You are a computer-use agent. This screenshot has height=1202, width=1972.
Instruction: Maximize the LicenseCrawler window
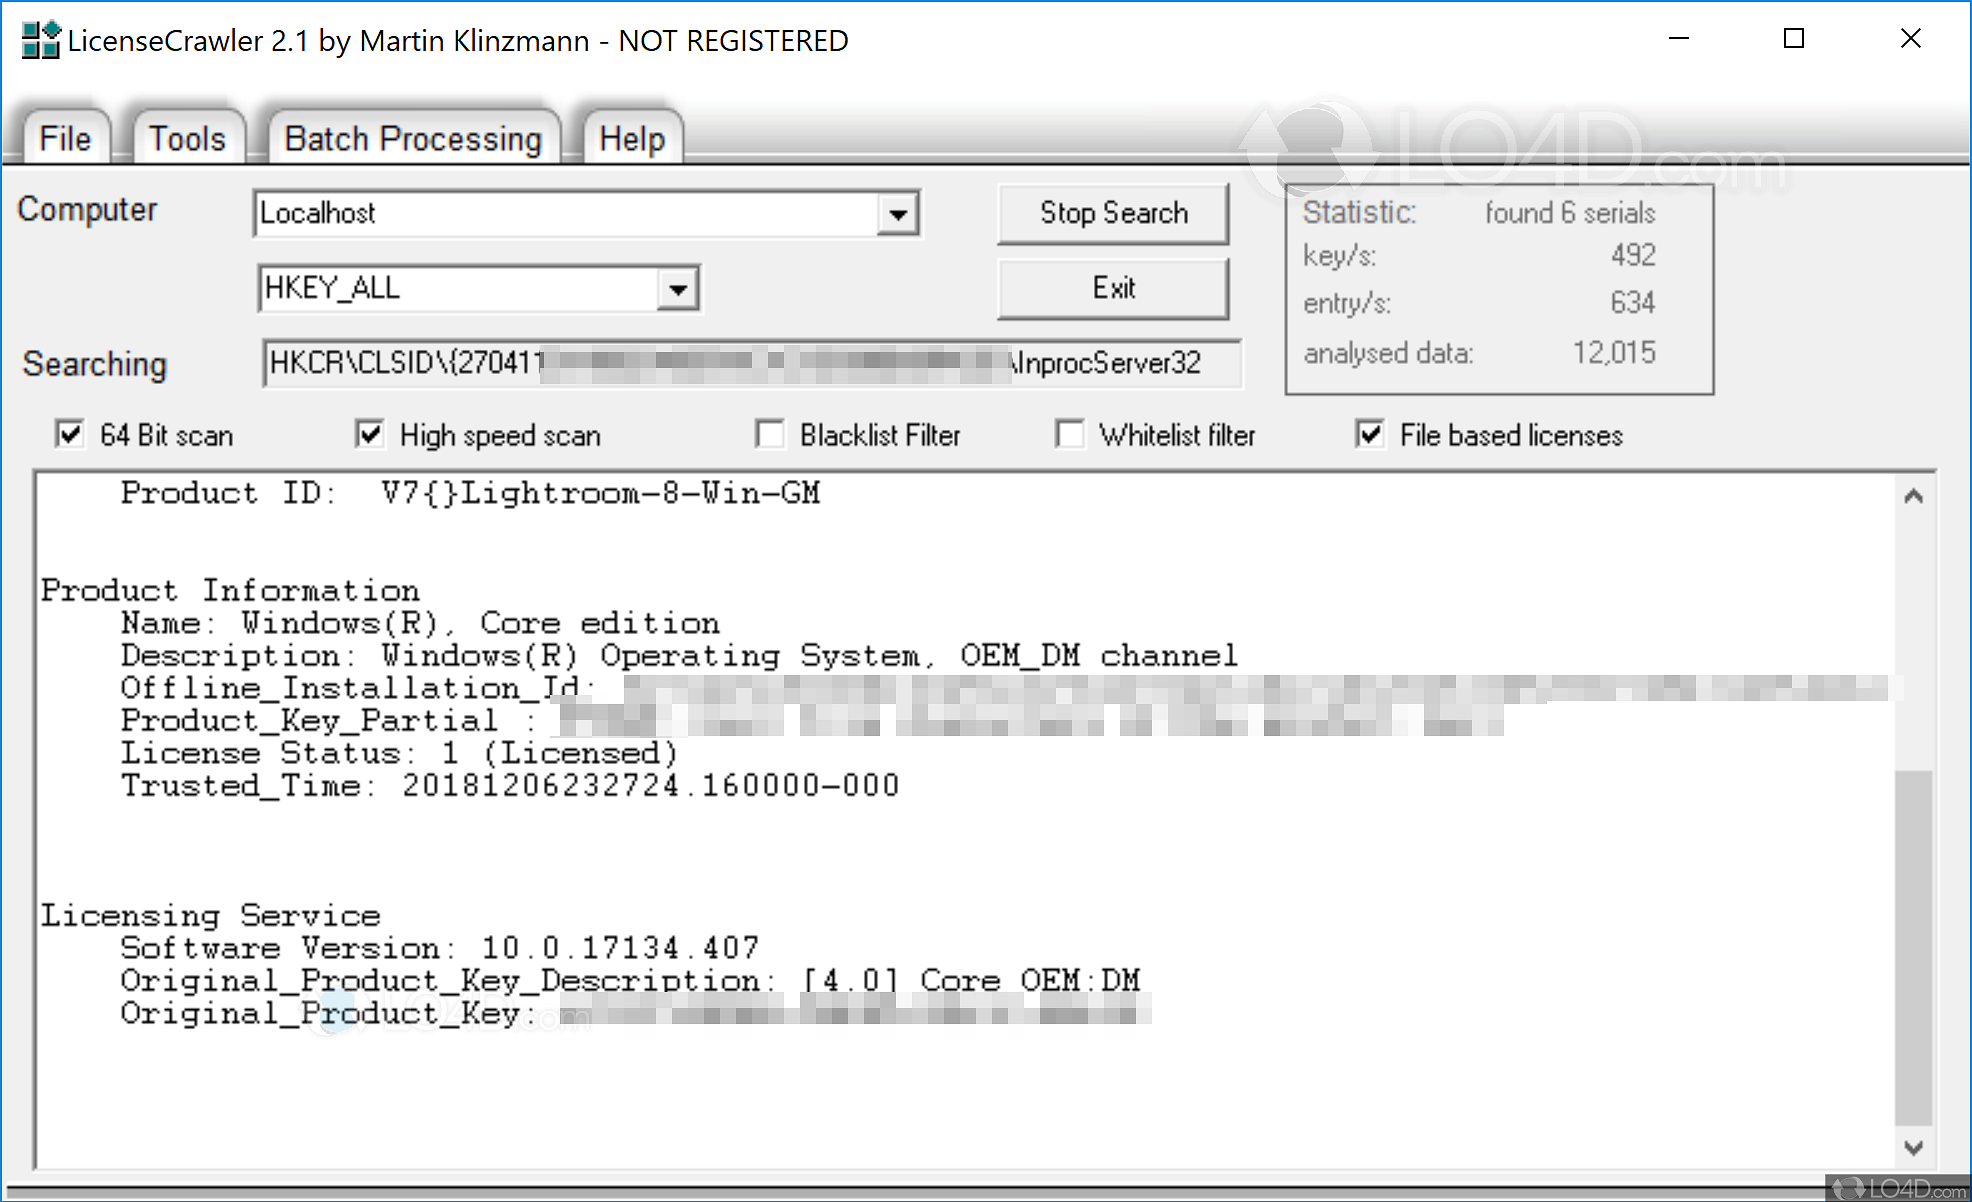[x=1794, y=39]
